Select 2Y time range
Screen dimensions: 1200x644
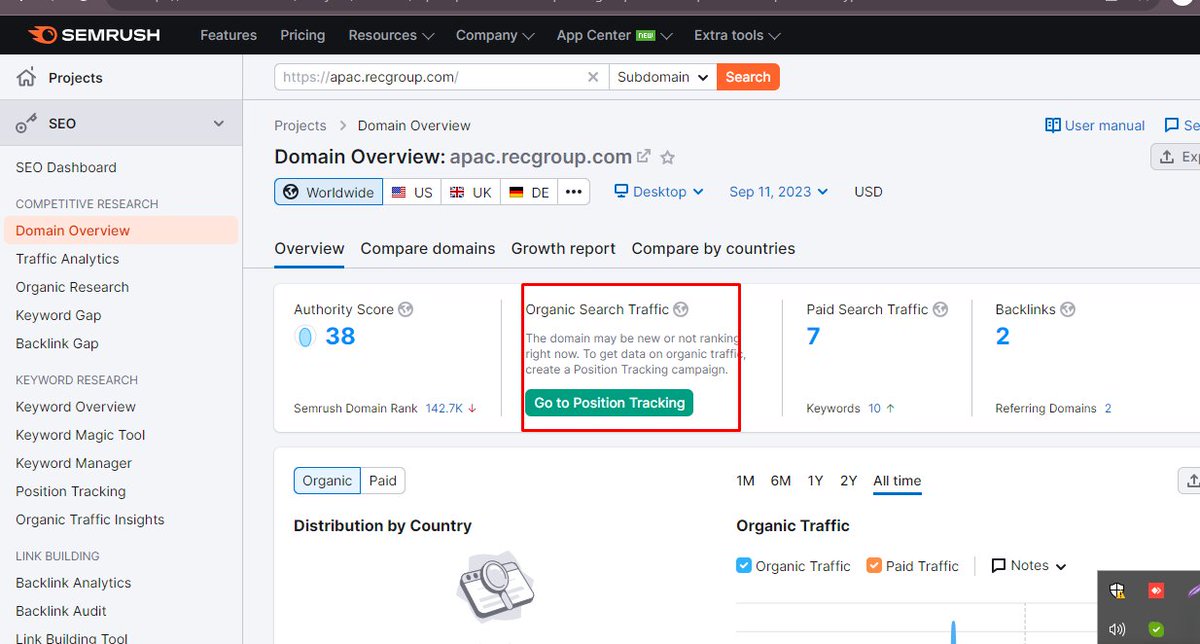(x=849, y=481)
